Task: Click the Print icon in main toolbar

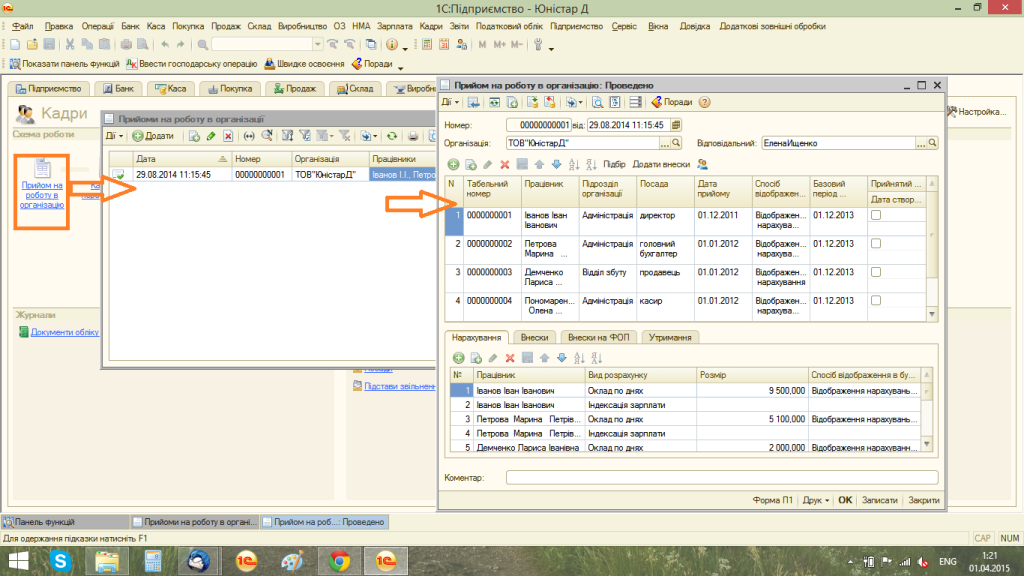Action: pos(126,44)
